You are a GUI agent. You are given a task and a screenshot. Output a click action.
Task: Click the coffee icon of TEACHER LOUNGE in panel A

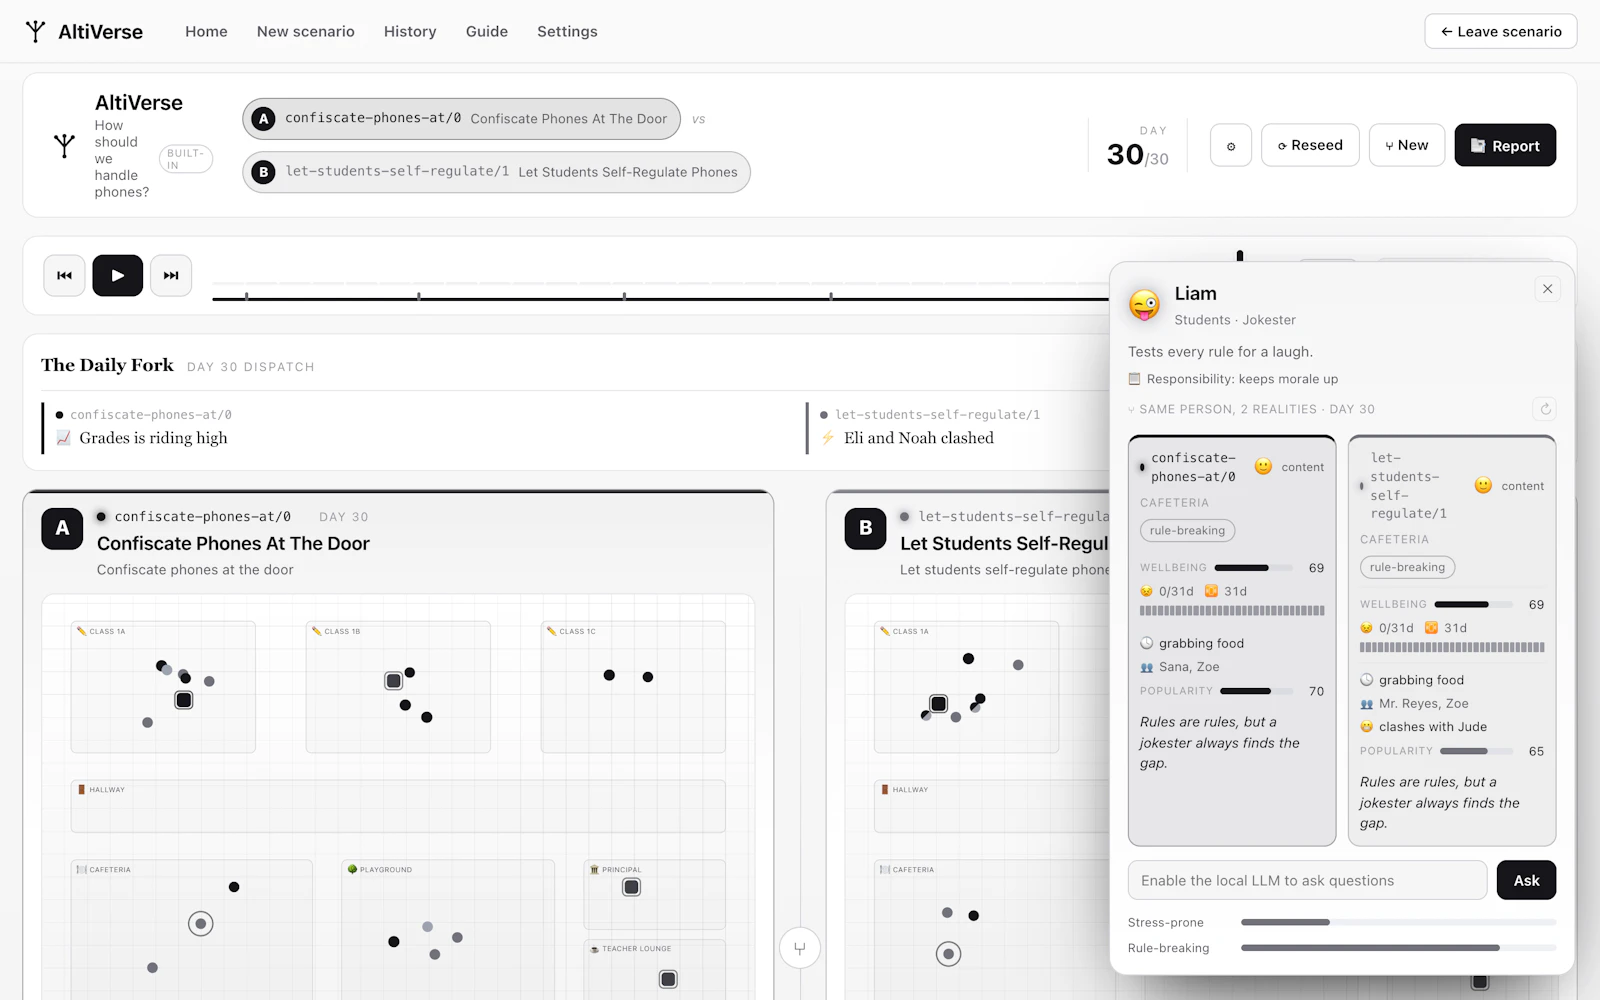click(594, 948)
